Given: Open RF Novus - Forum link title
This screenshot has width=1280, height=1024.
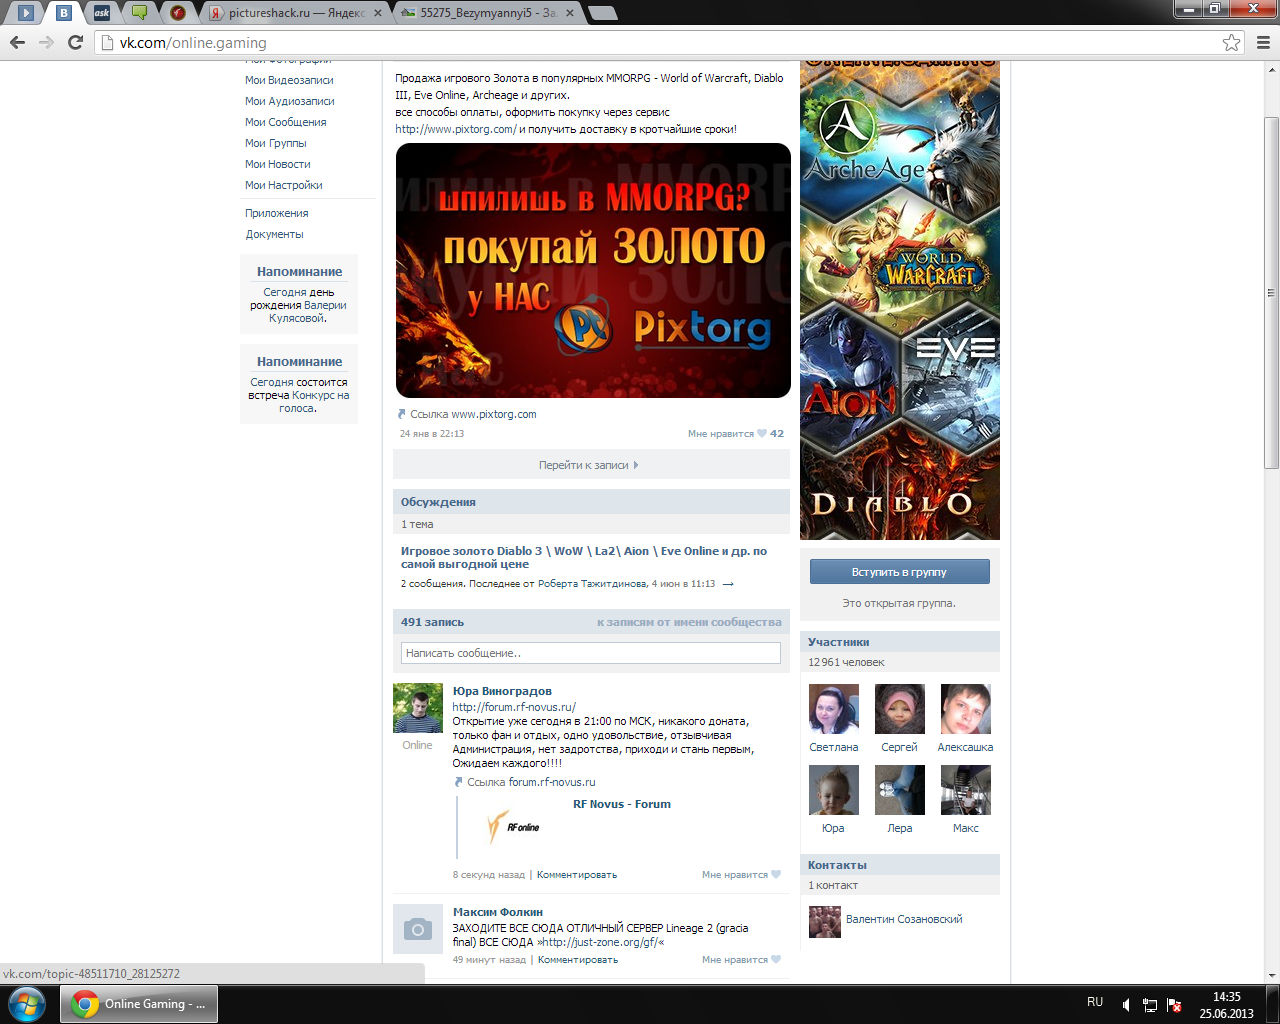Looking at the screenshot, I should coord(622,804).
